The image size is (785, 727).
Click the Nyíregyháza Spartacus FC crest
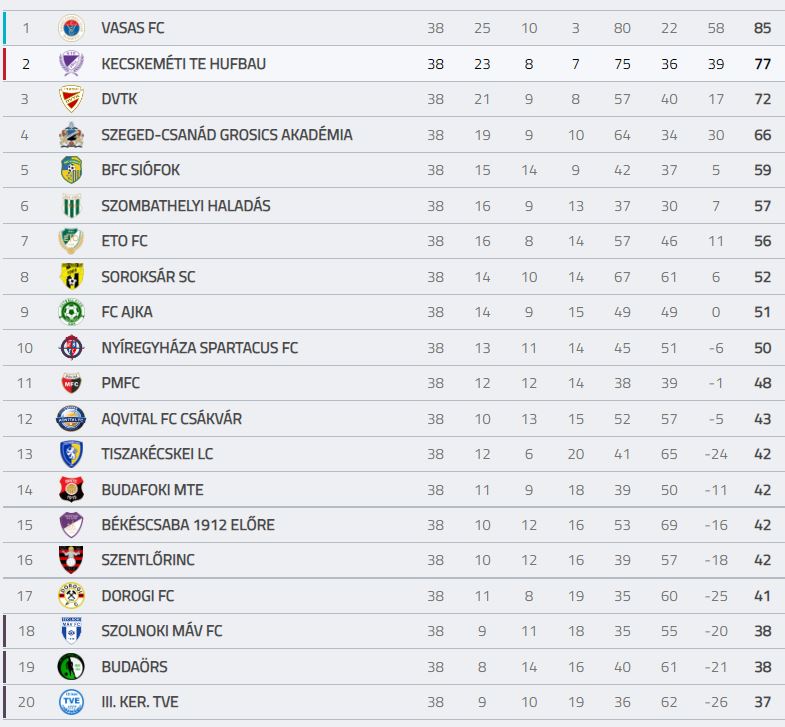(71, 347)
